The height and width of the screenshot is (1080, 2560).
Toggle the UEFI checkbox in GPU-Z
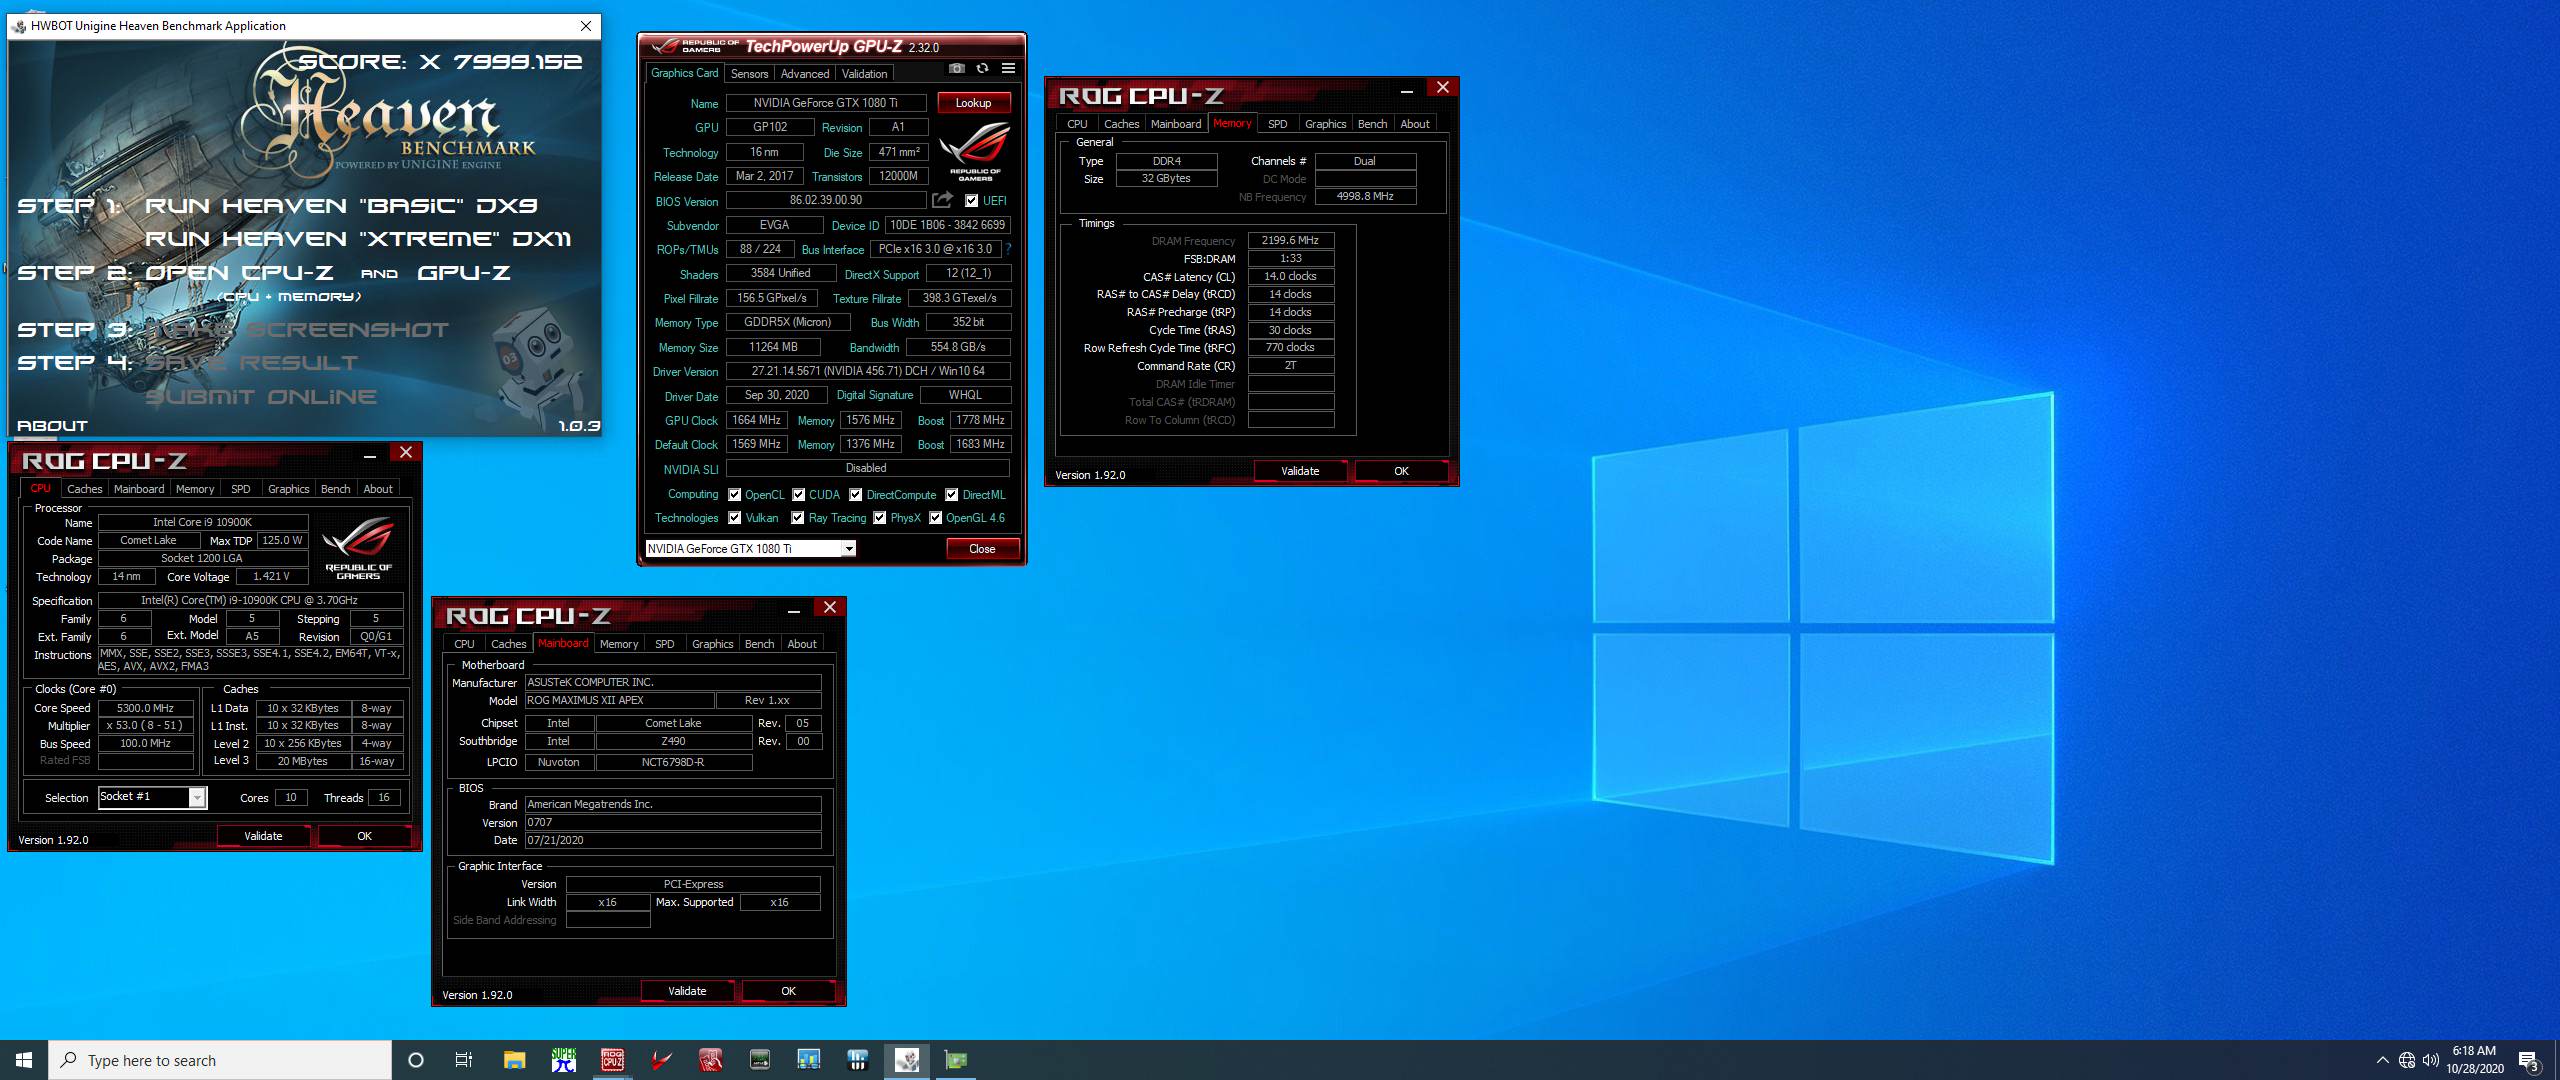(x=971, y=200)
